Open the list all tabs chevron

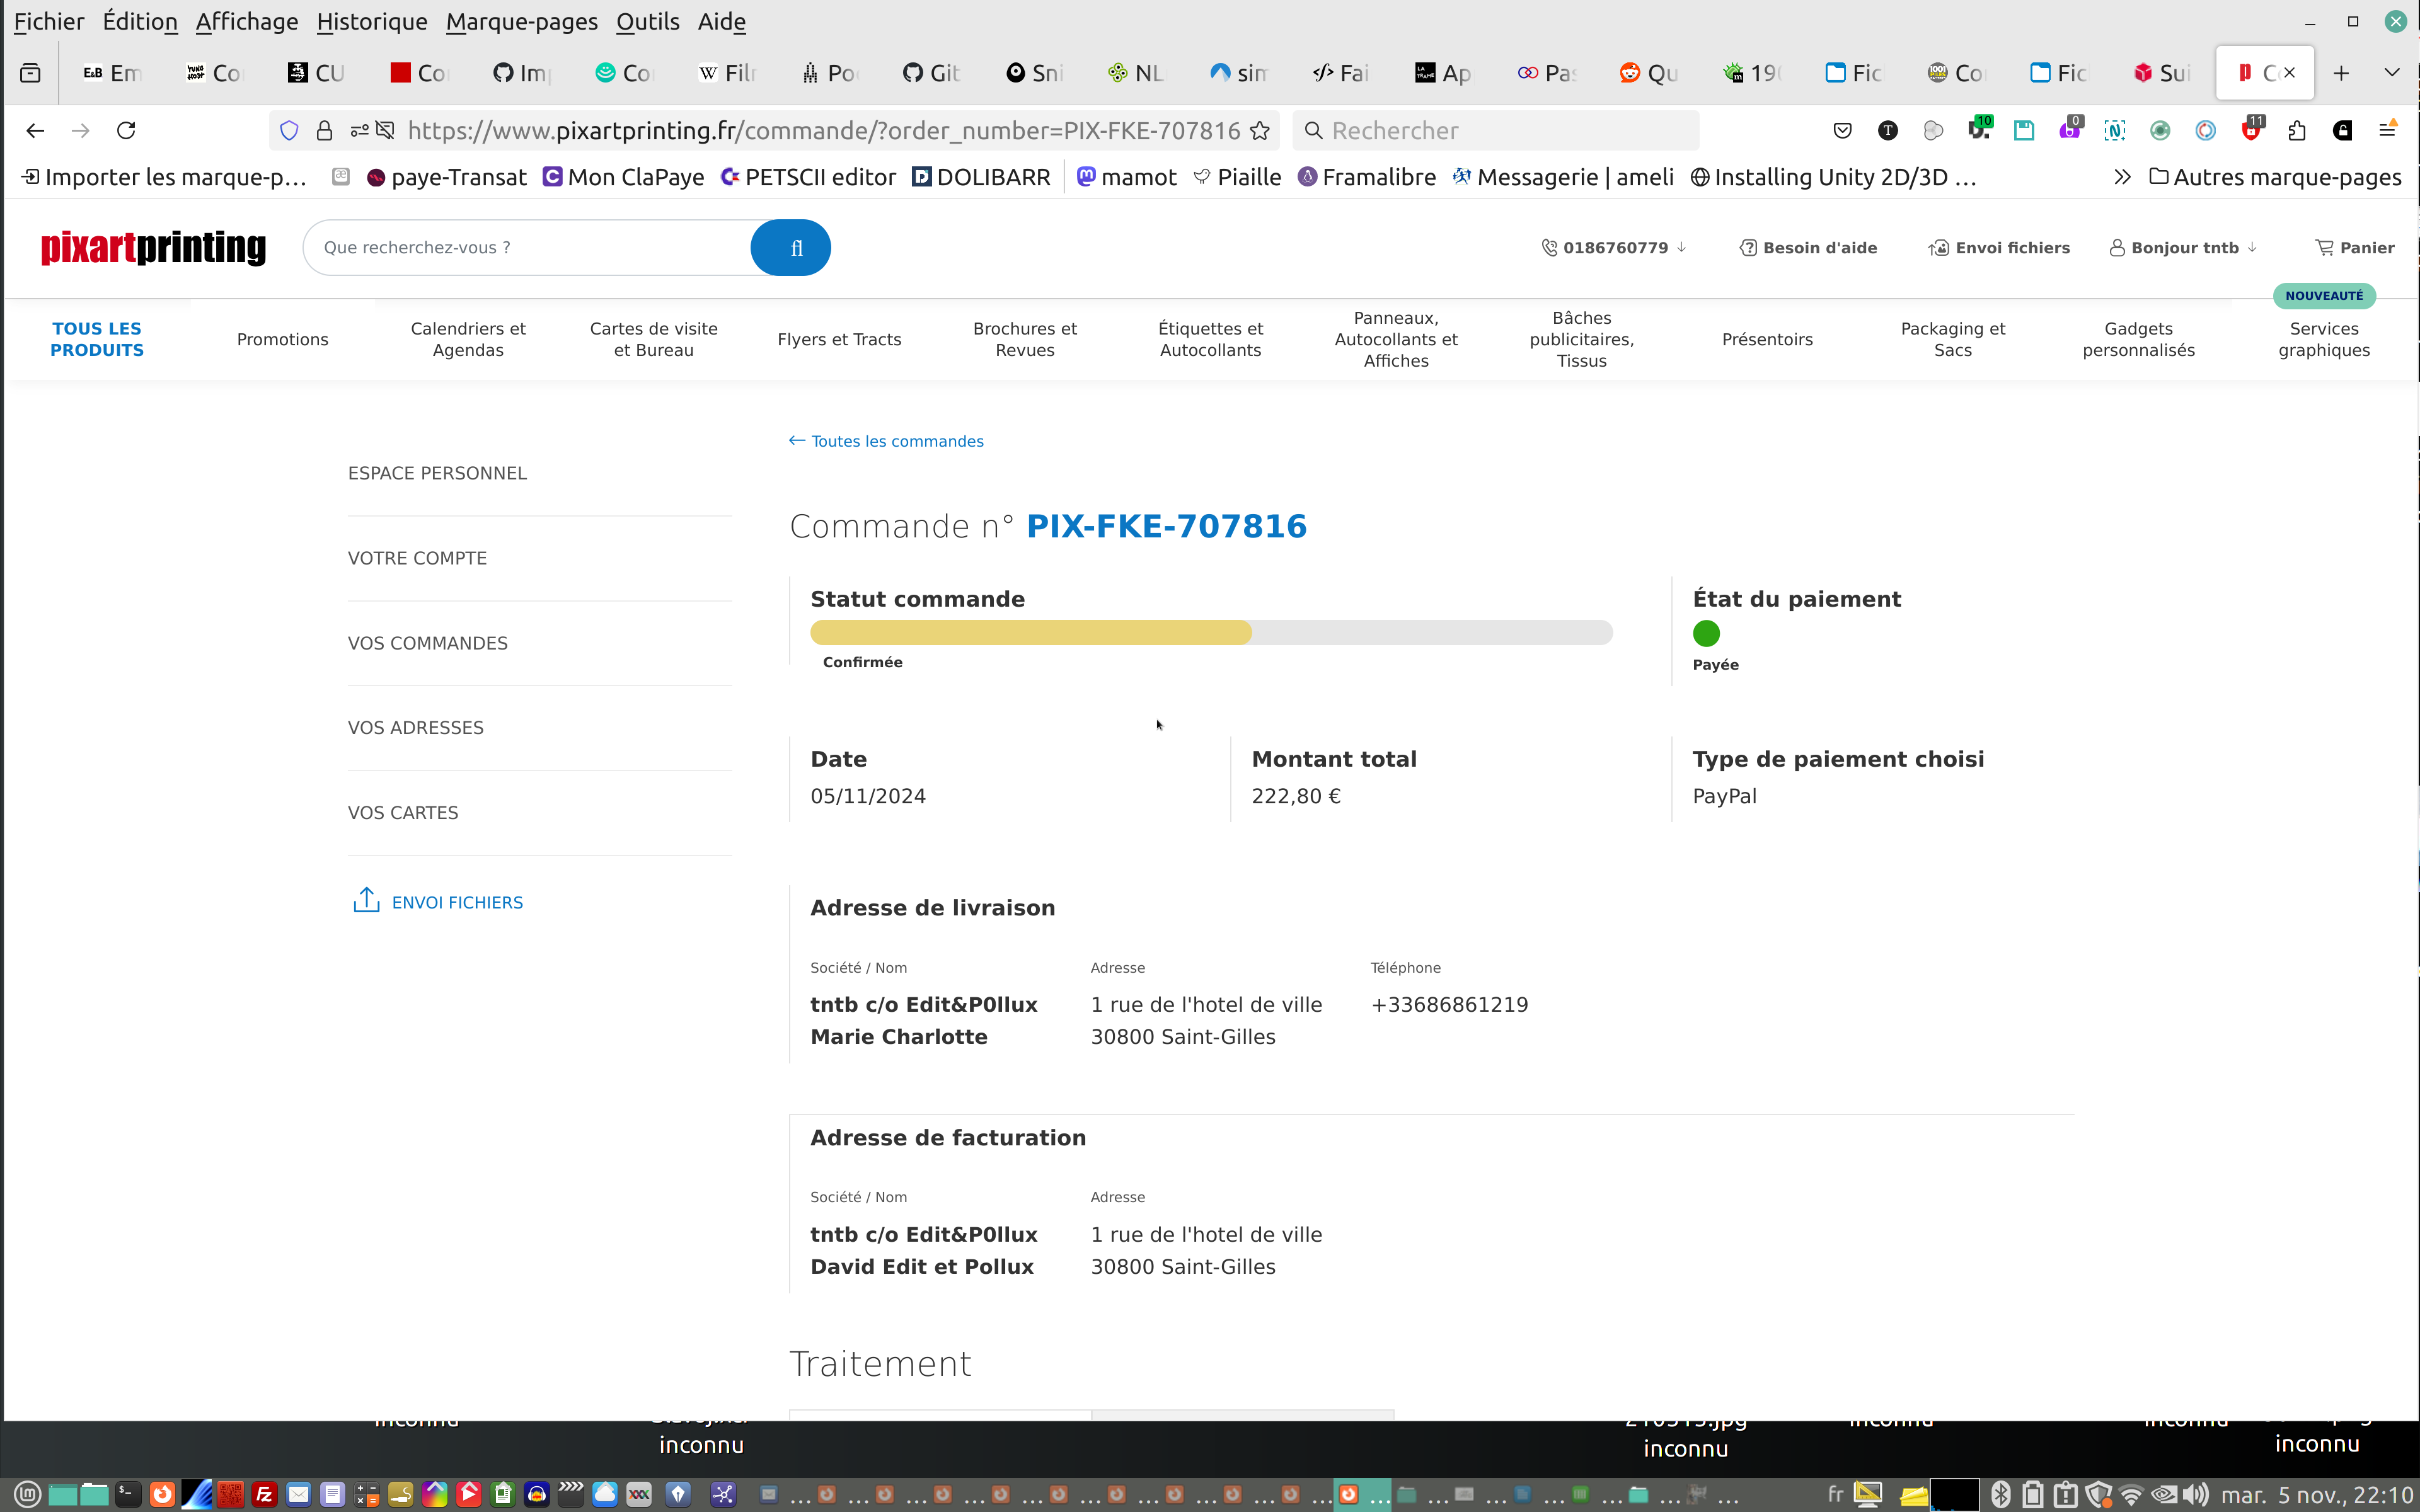[x=2392, y=73]
